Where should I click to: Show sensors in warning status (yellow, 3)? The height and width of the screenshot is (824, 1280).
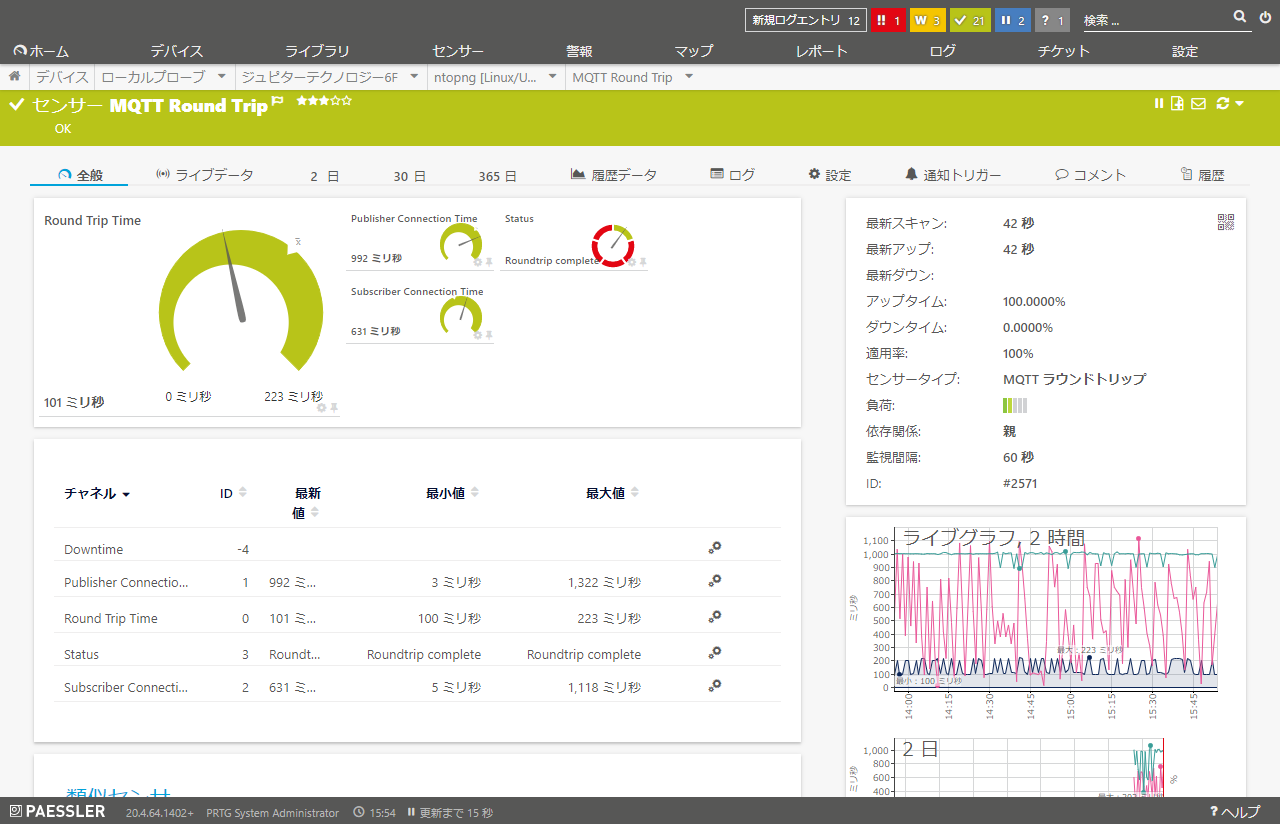pyautogui.click(x=927, y=20)
